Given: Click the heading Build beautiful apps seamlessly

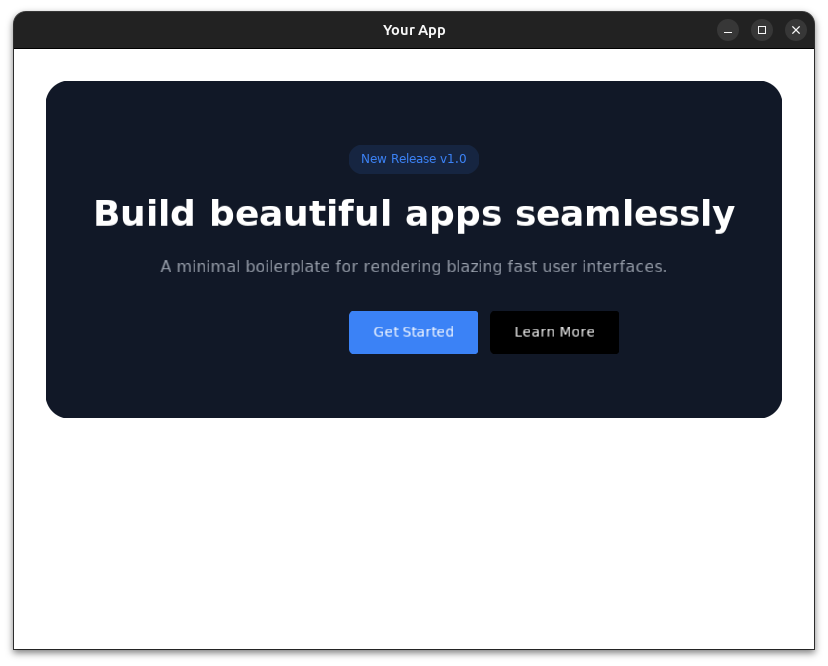Looking at the screenshot, I should click(x=414, y=214).
